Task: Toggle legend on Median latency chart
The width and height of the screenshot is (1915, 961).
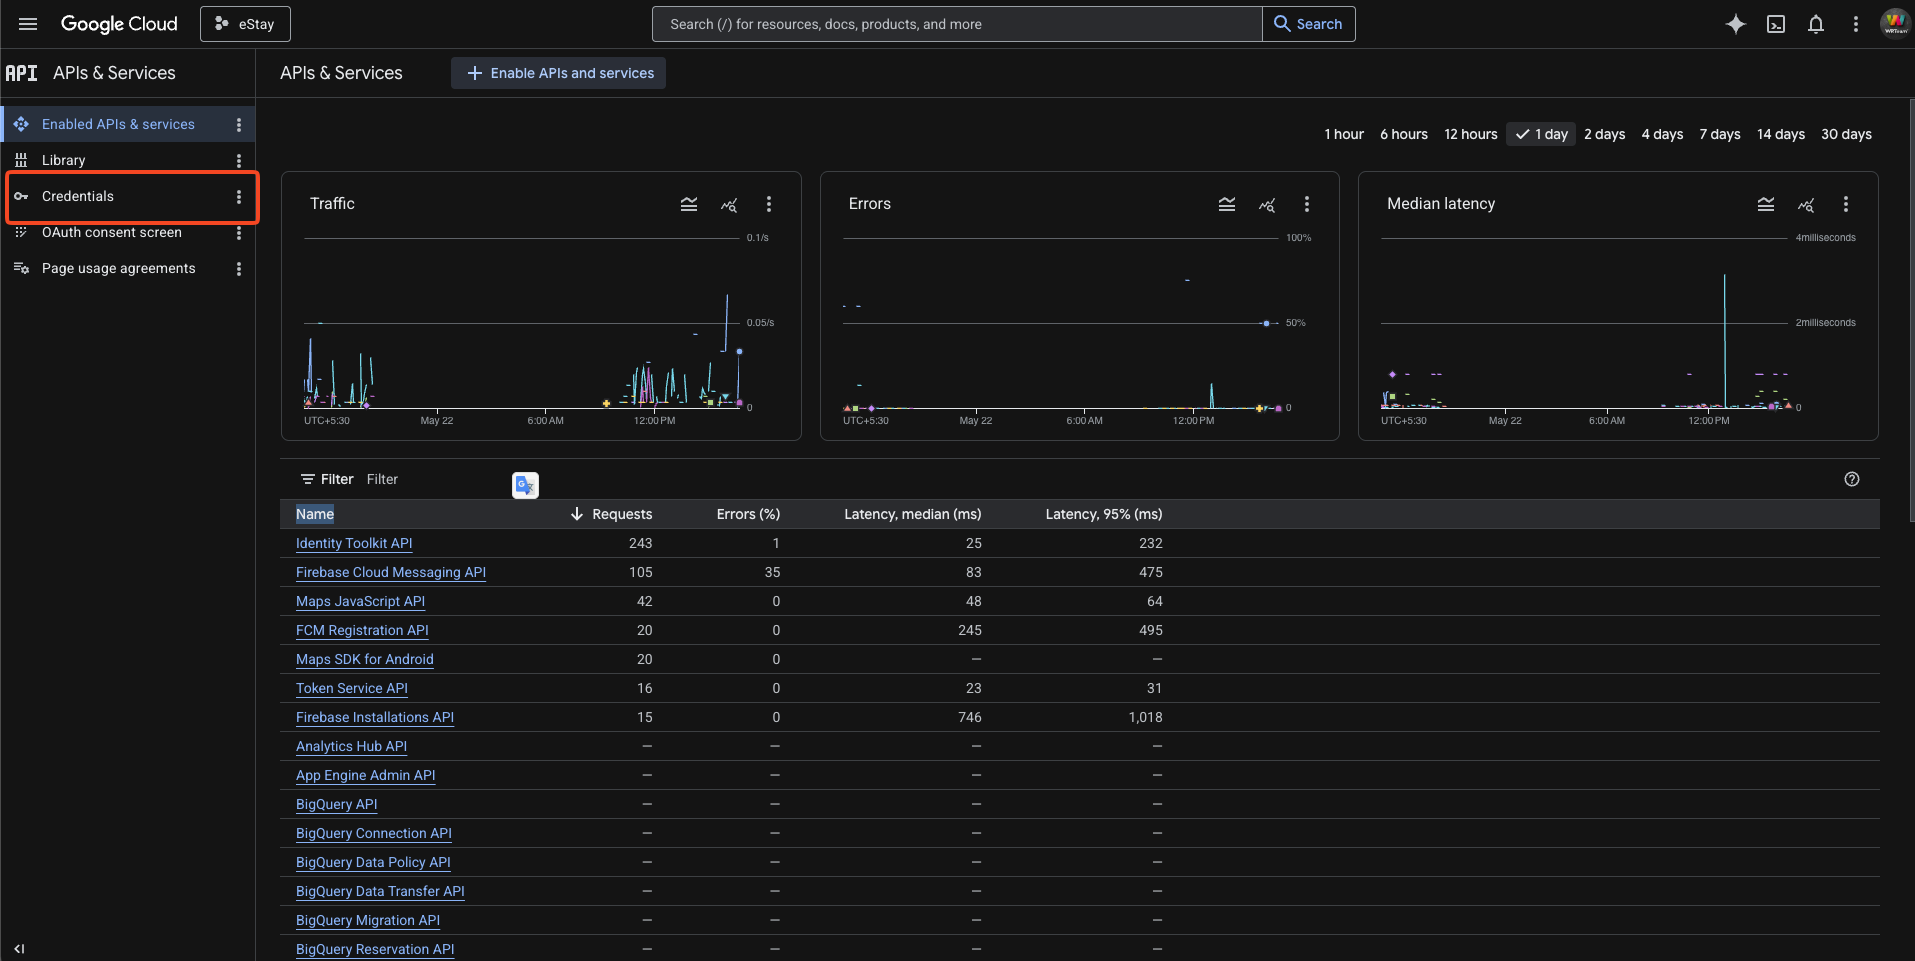Action: click(x=1766, y=204)
